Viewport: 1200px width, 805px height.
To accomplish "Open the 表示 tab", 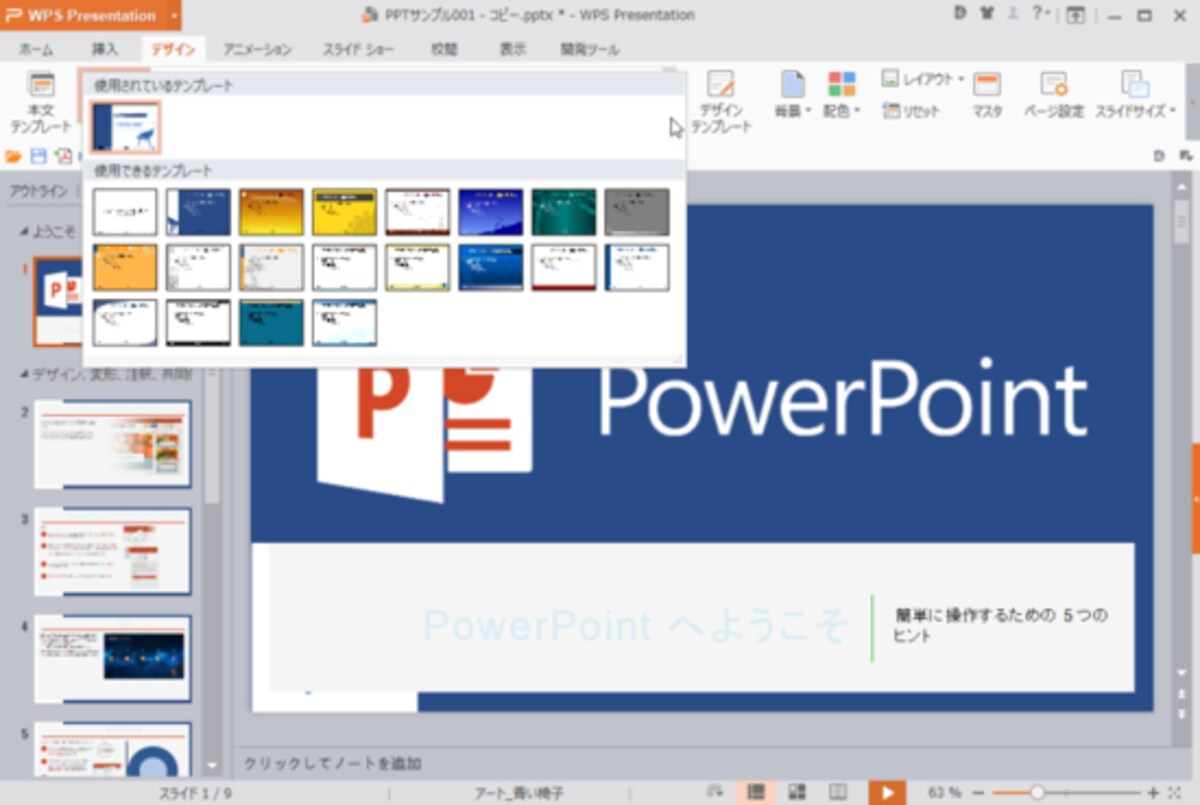I will [513, 49].
